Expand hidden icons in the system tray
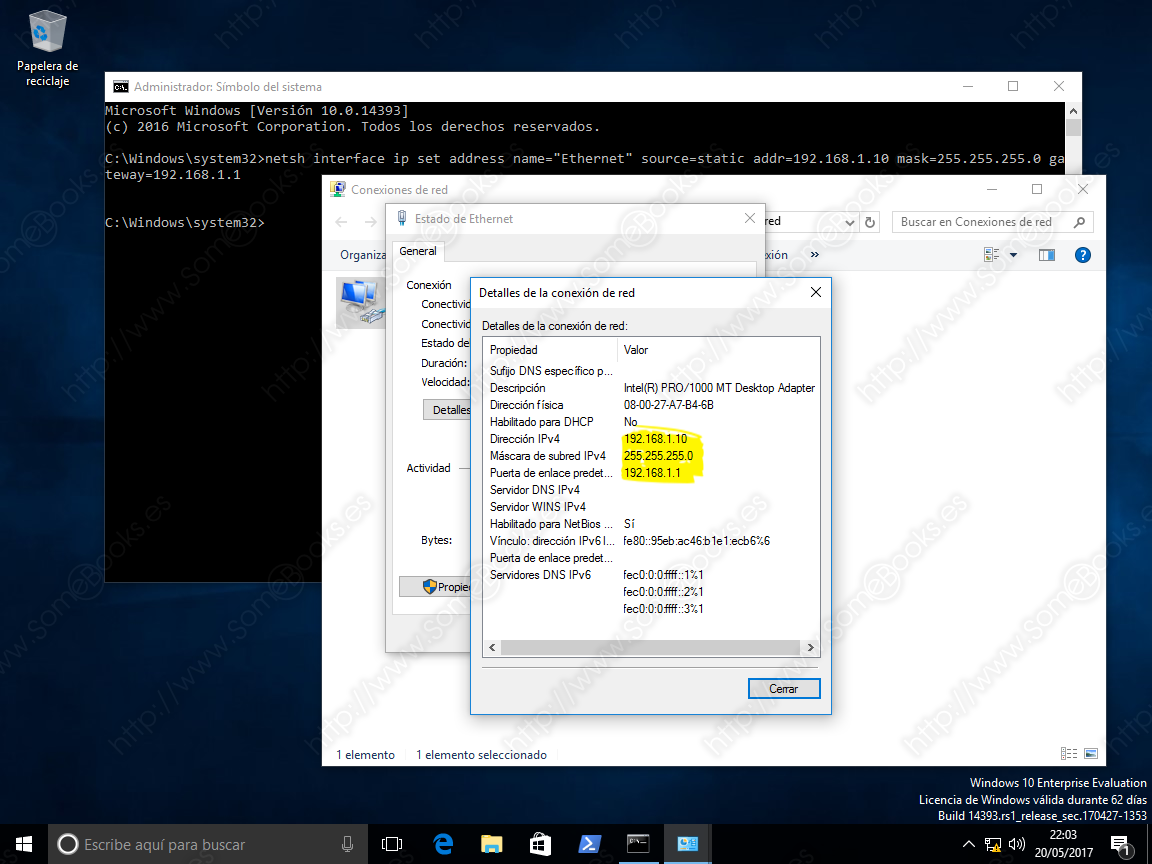The width and height of the screenshot is (1152, 864). 969,845
